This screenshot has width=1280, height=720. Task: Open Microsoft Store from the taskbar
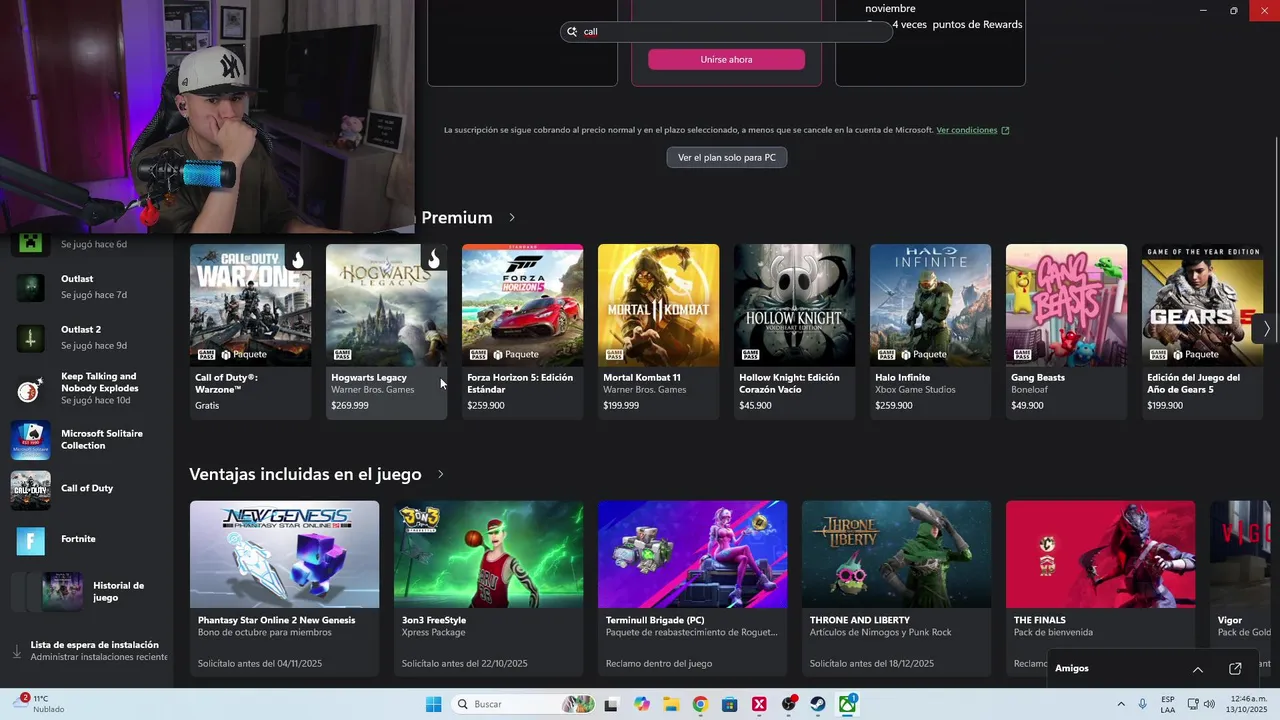pos(730,704)
